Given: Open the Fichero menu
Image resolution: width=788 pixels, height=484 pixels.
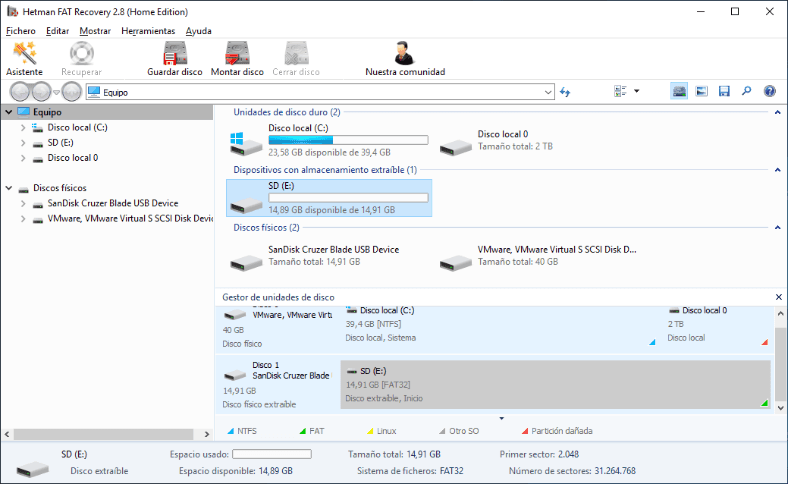Looking at the screenshot, I should 21,31.
